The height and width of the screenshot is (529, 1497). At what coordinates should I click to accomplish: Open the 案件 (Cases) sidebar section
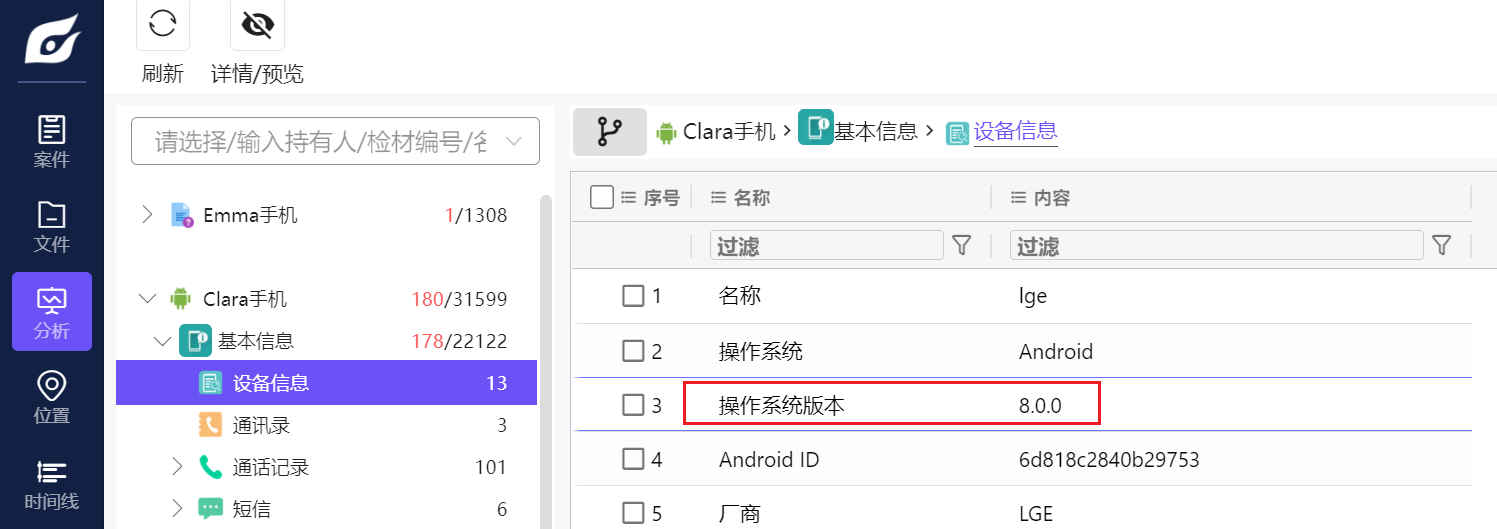tap(52, 141)
